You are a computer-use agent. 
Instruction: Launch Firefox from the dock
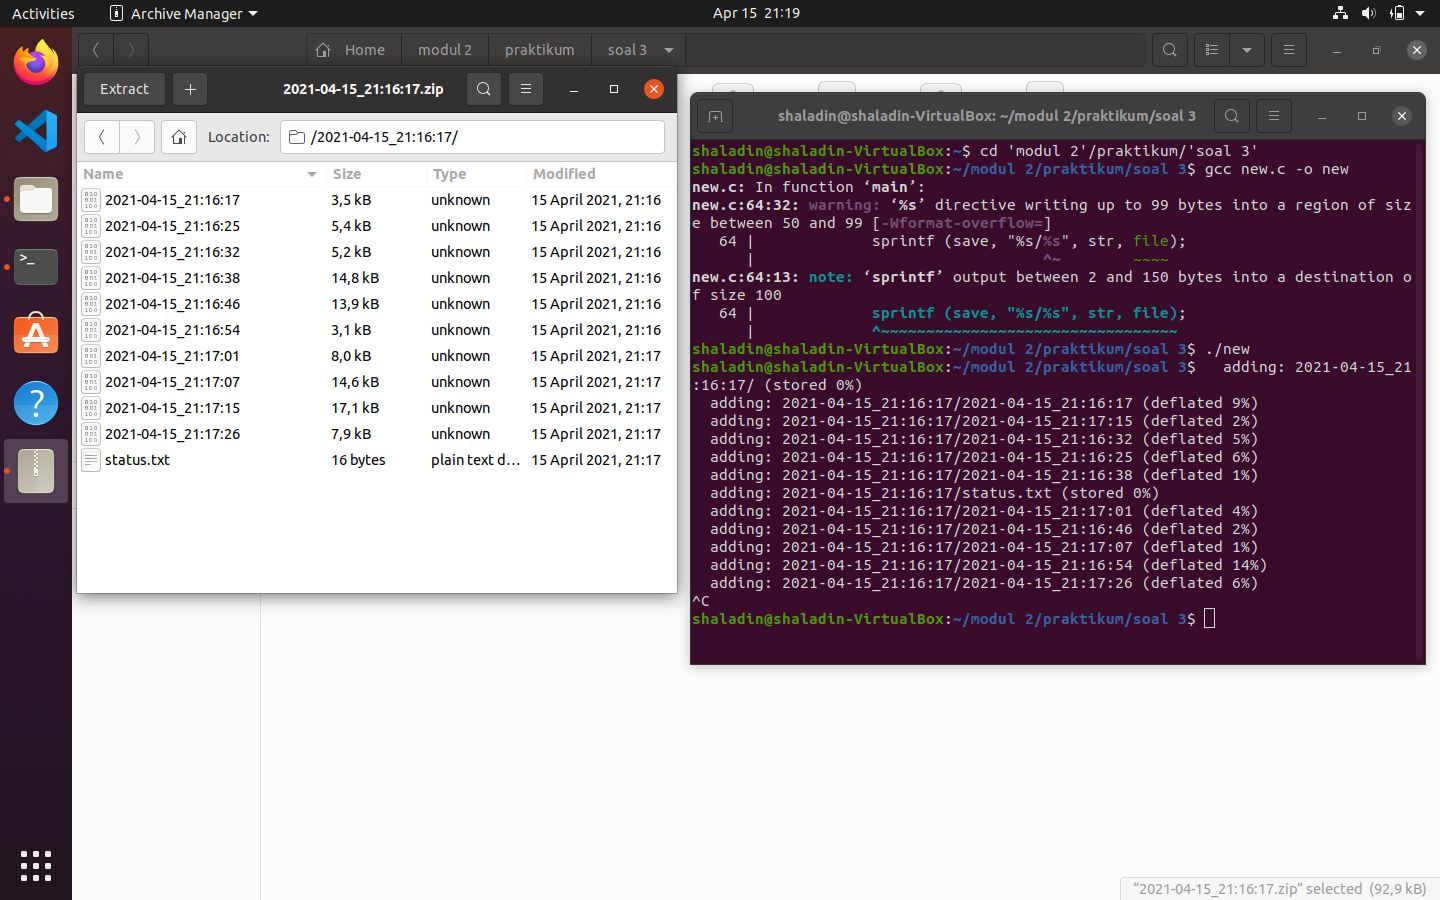(x=36, y=62)
